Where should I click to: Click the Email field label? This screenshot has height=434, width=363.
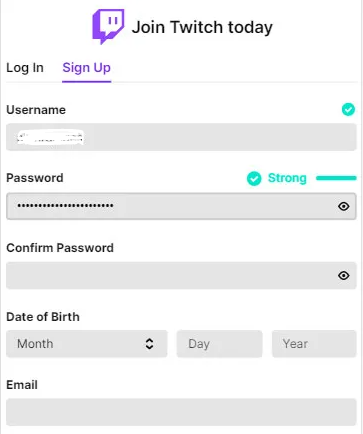22,385
